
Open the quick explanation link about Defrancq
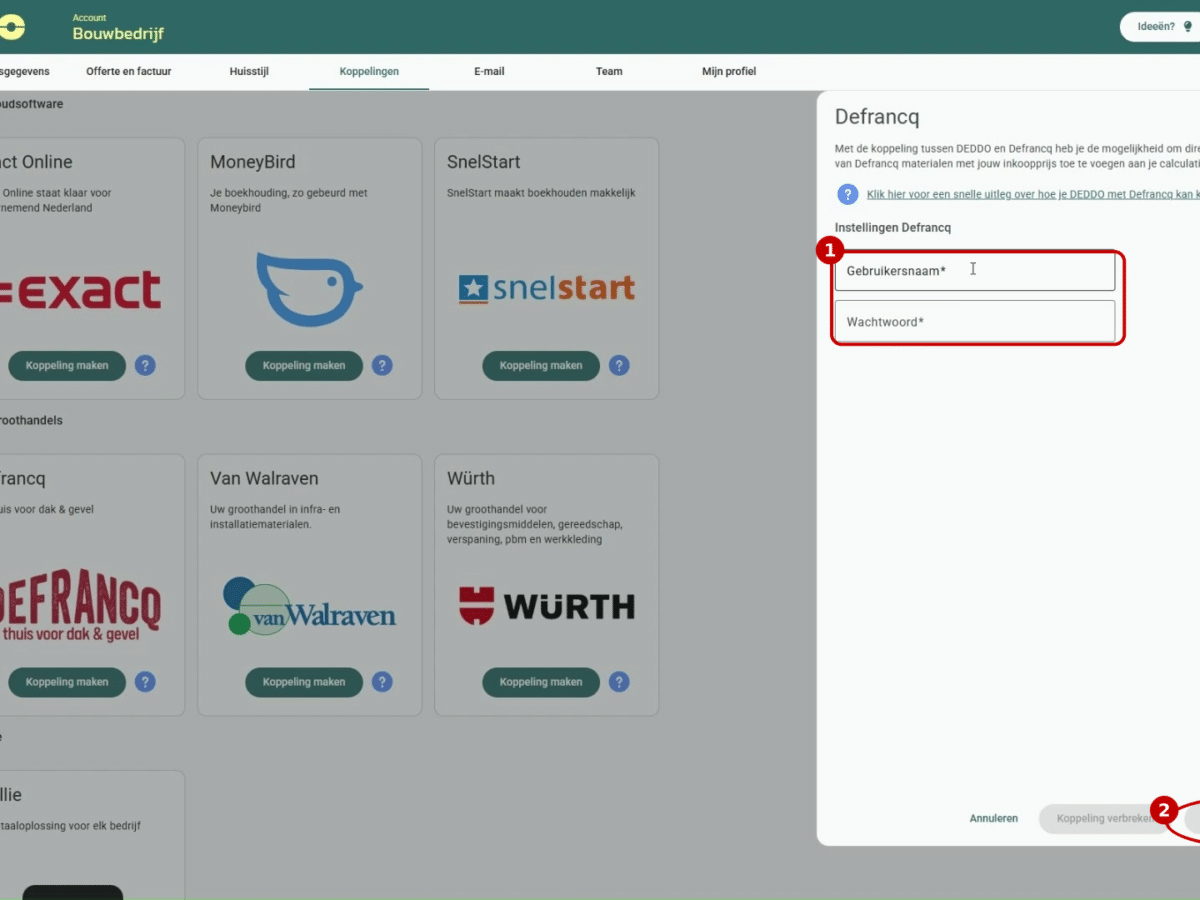(x=1033, y=195)
